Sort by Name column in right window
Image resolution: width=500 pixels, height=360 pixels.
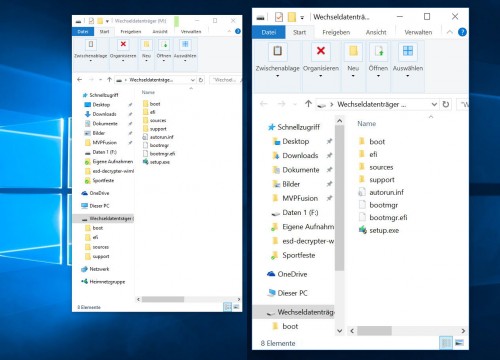(367, 124)
